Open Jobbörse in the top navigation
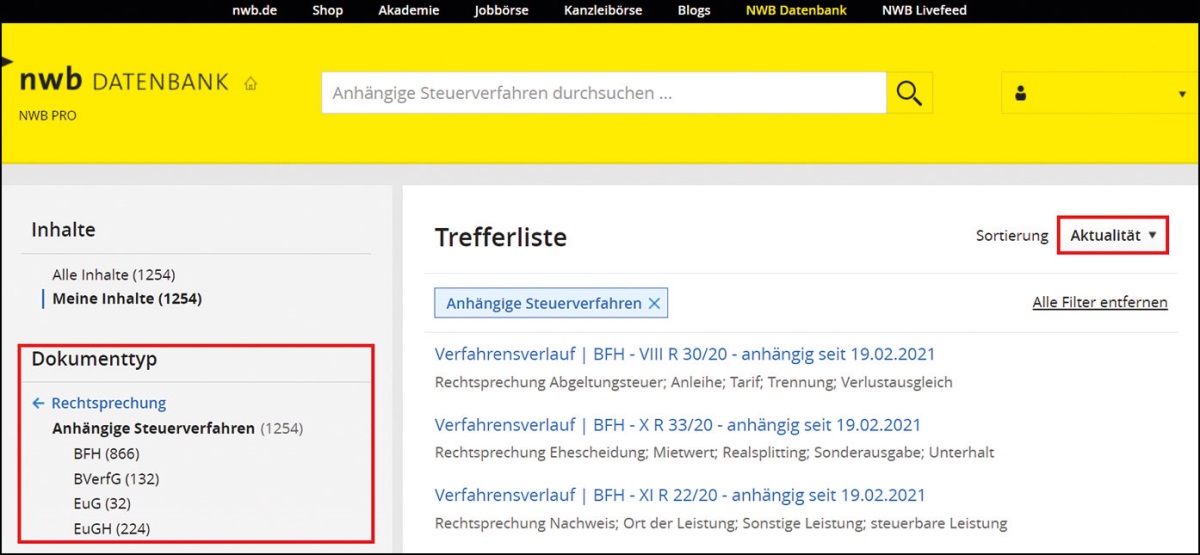Image resolution: width=1200 pixels, height=555 pixels. coord(501,11)
